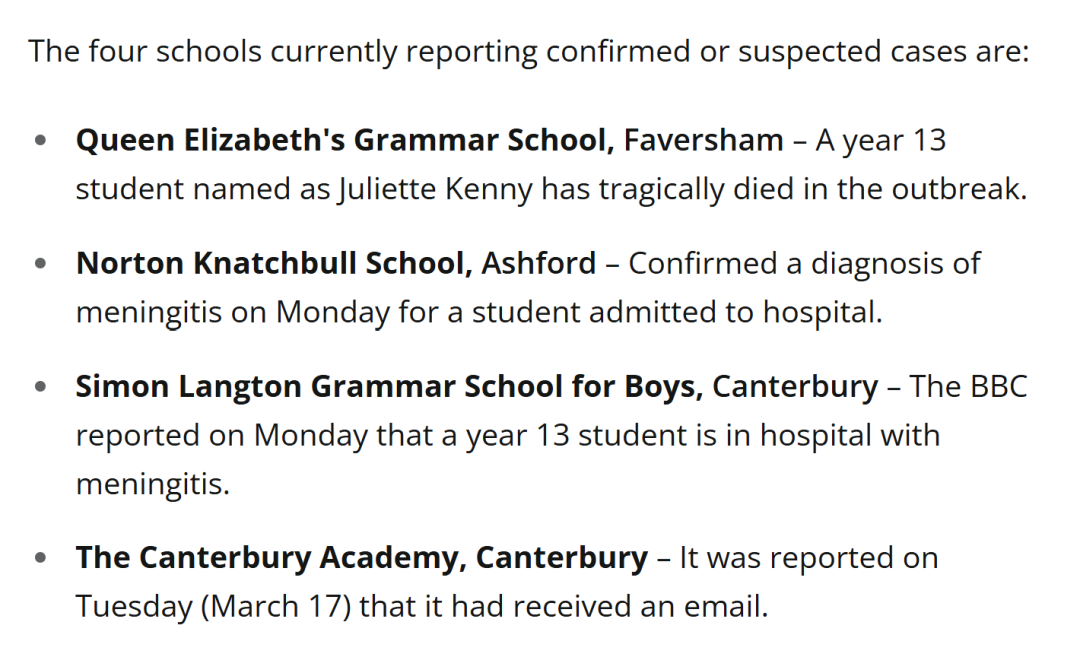The image size is (1080, 657).
Task: Click the bold Queen Elizabeth's Grammar School name
Action: pyautogui.click(x=345, y=140)
